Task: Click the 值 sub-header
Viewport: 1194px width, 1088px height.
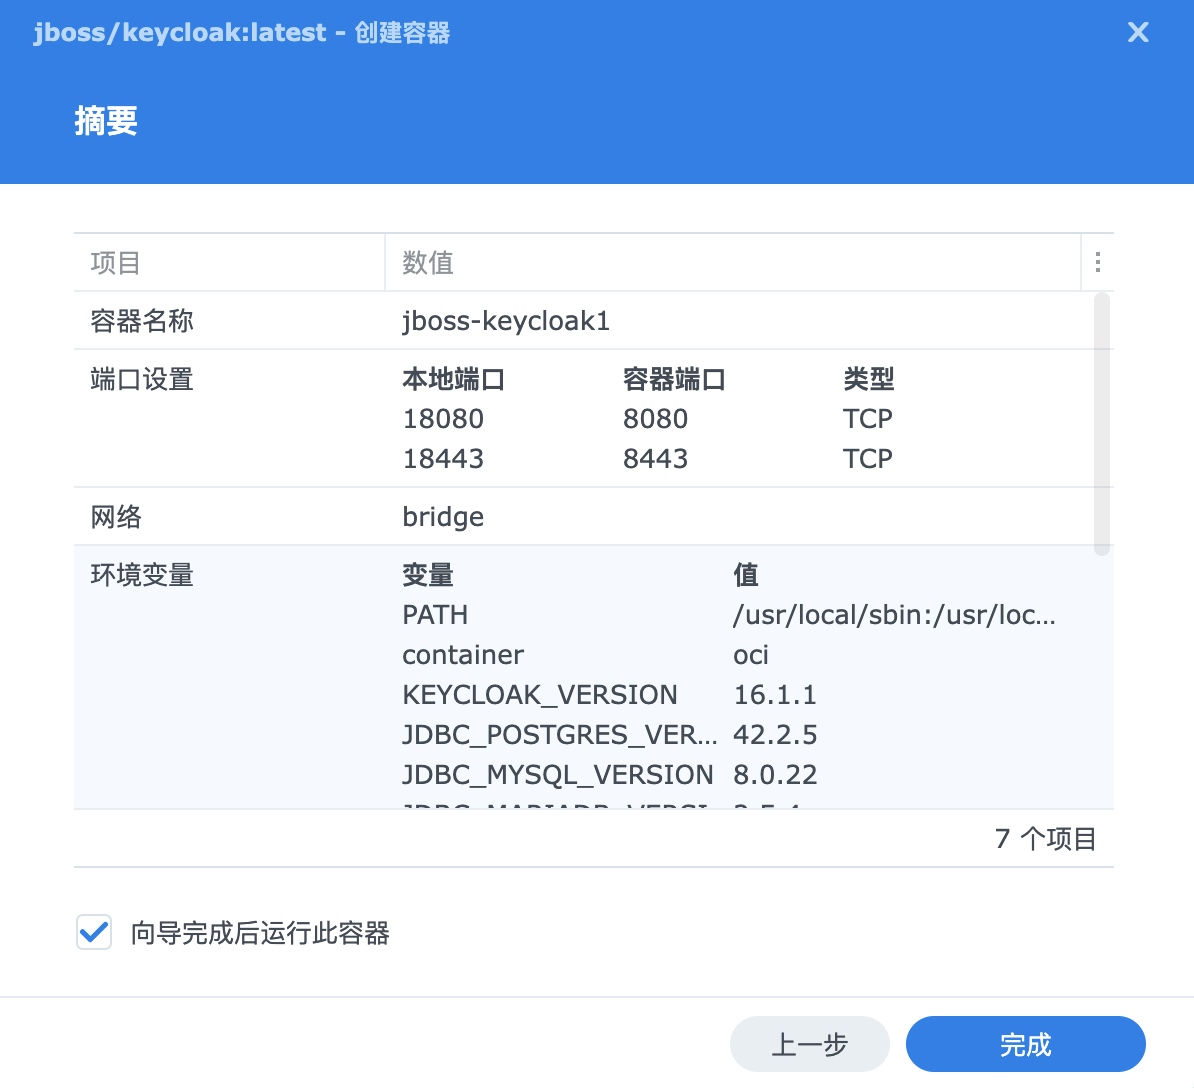Action: [746, 575]
